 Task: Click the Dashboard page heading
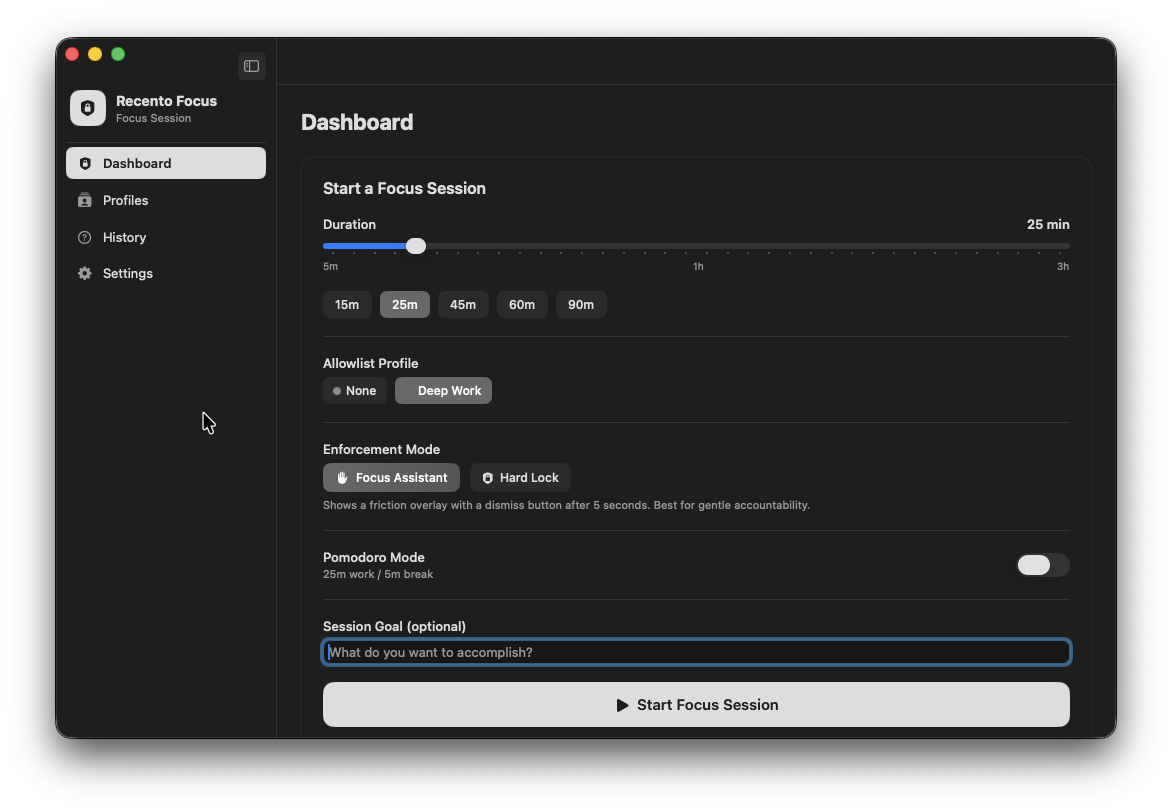[357, 122]
